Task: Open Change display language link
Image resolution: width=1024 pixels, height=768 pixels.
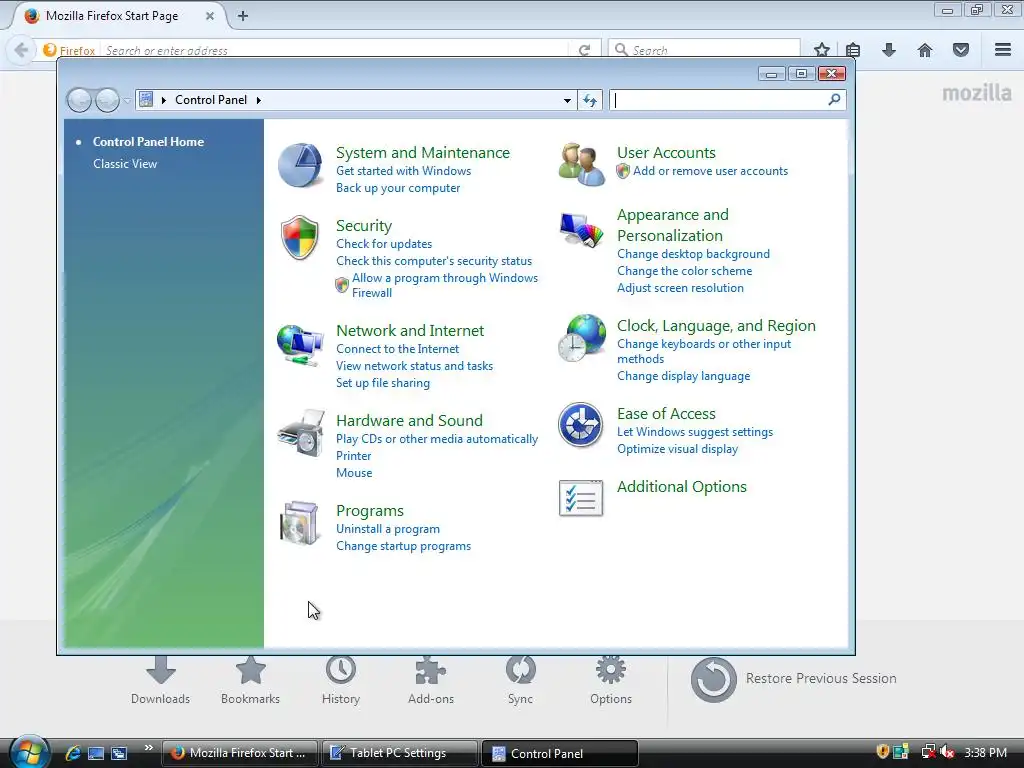Action: click(x=684, y=376)
